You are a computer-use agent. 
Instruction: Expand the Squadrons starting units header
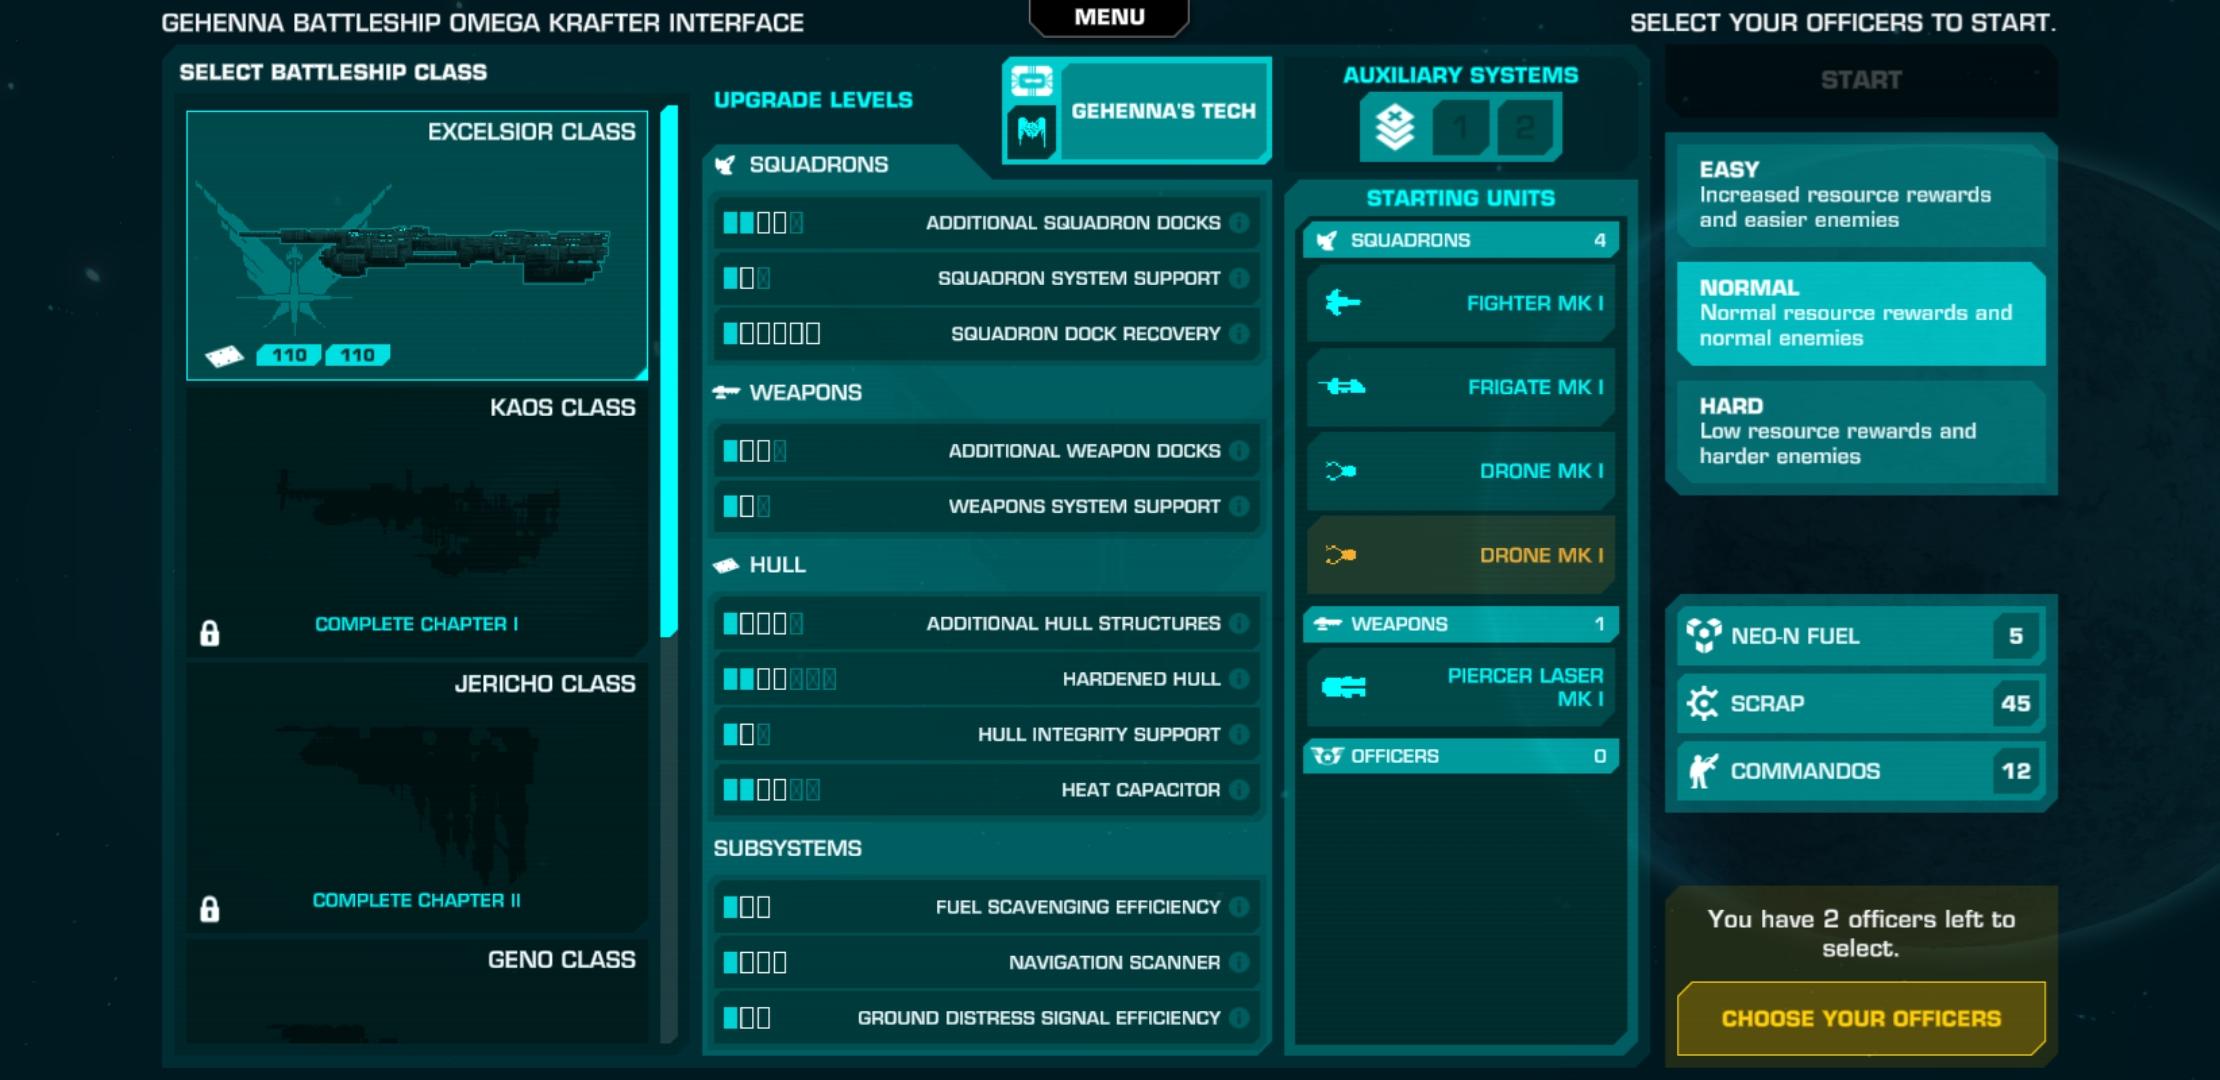click(1460, 240)
